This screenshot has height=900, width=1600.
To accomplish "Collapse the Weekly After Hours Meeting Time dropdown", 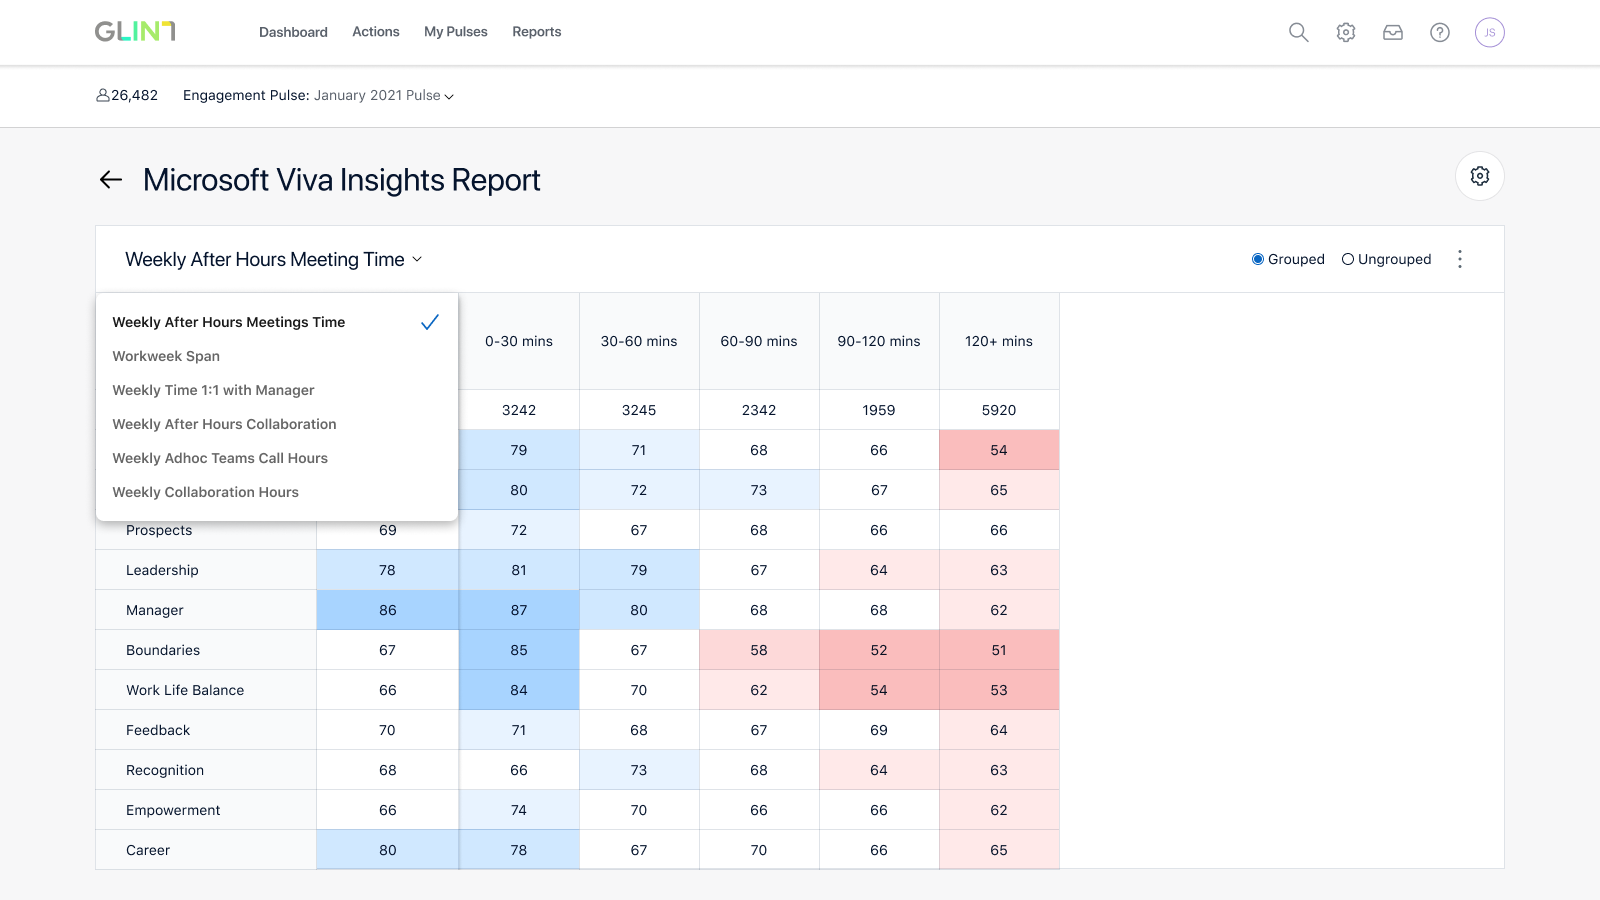I will tap(274, 259).
